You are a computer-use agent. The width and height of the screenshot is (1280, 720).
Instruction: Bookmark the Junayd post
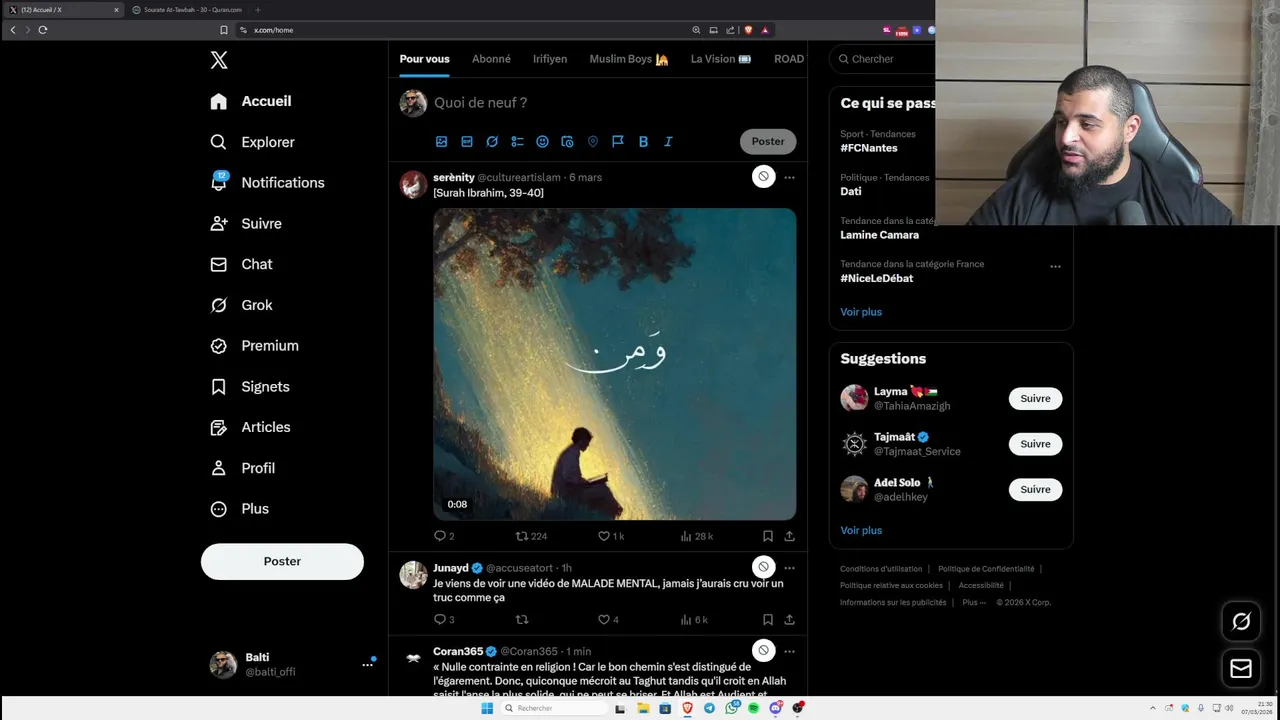pyautogui.click(x=768, y=620)
